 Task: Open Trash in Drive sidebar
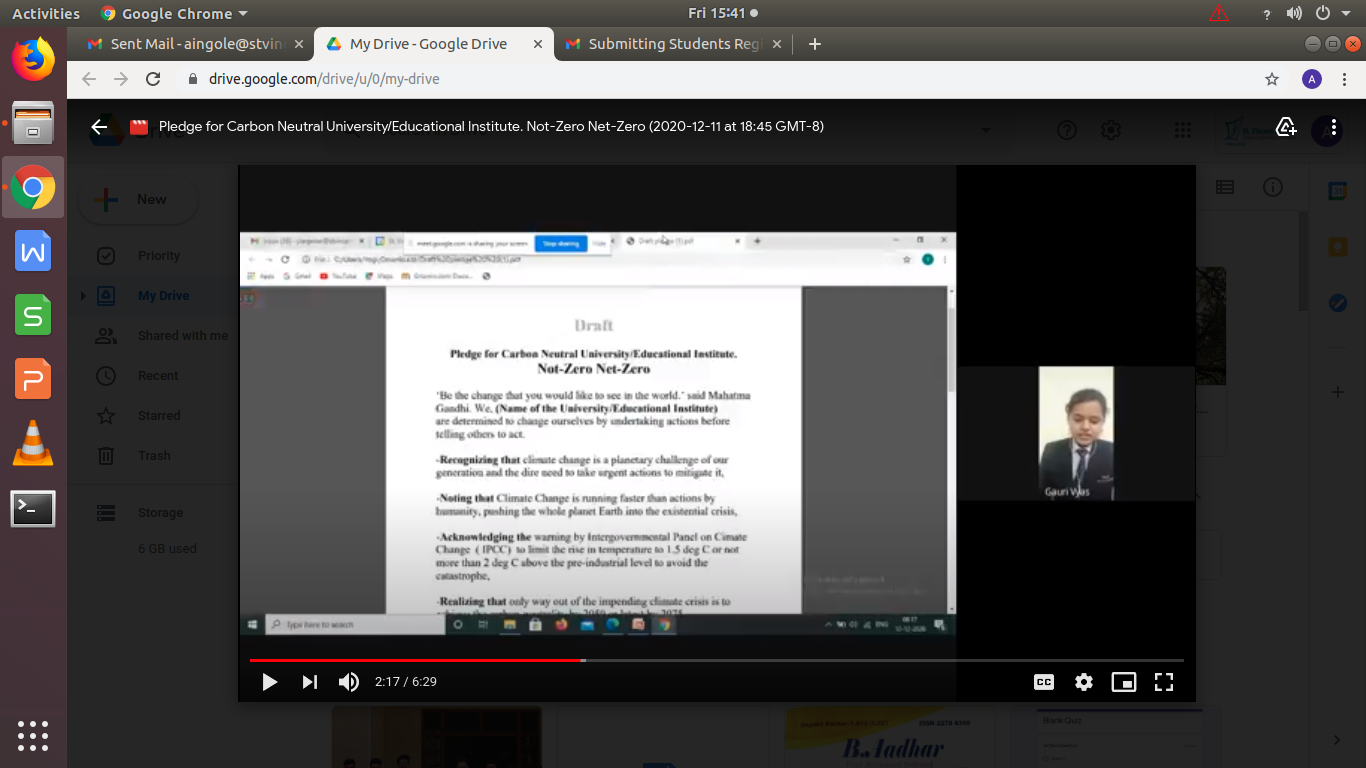point(154,456)
